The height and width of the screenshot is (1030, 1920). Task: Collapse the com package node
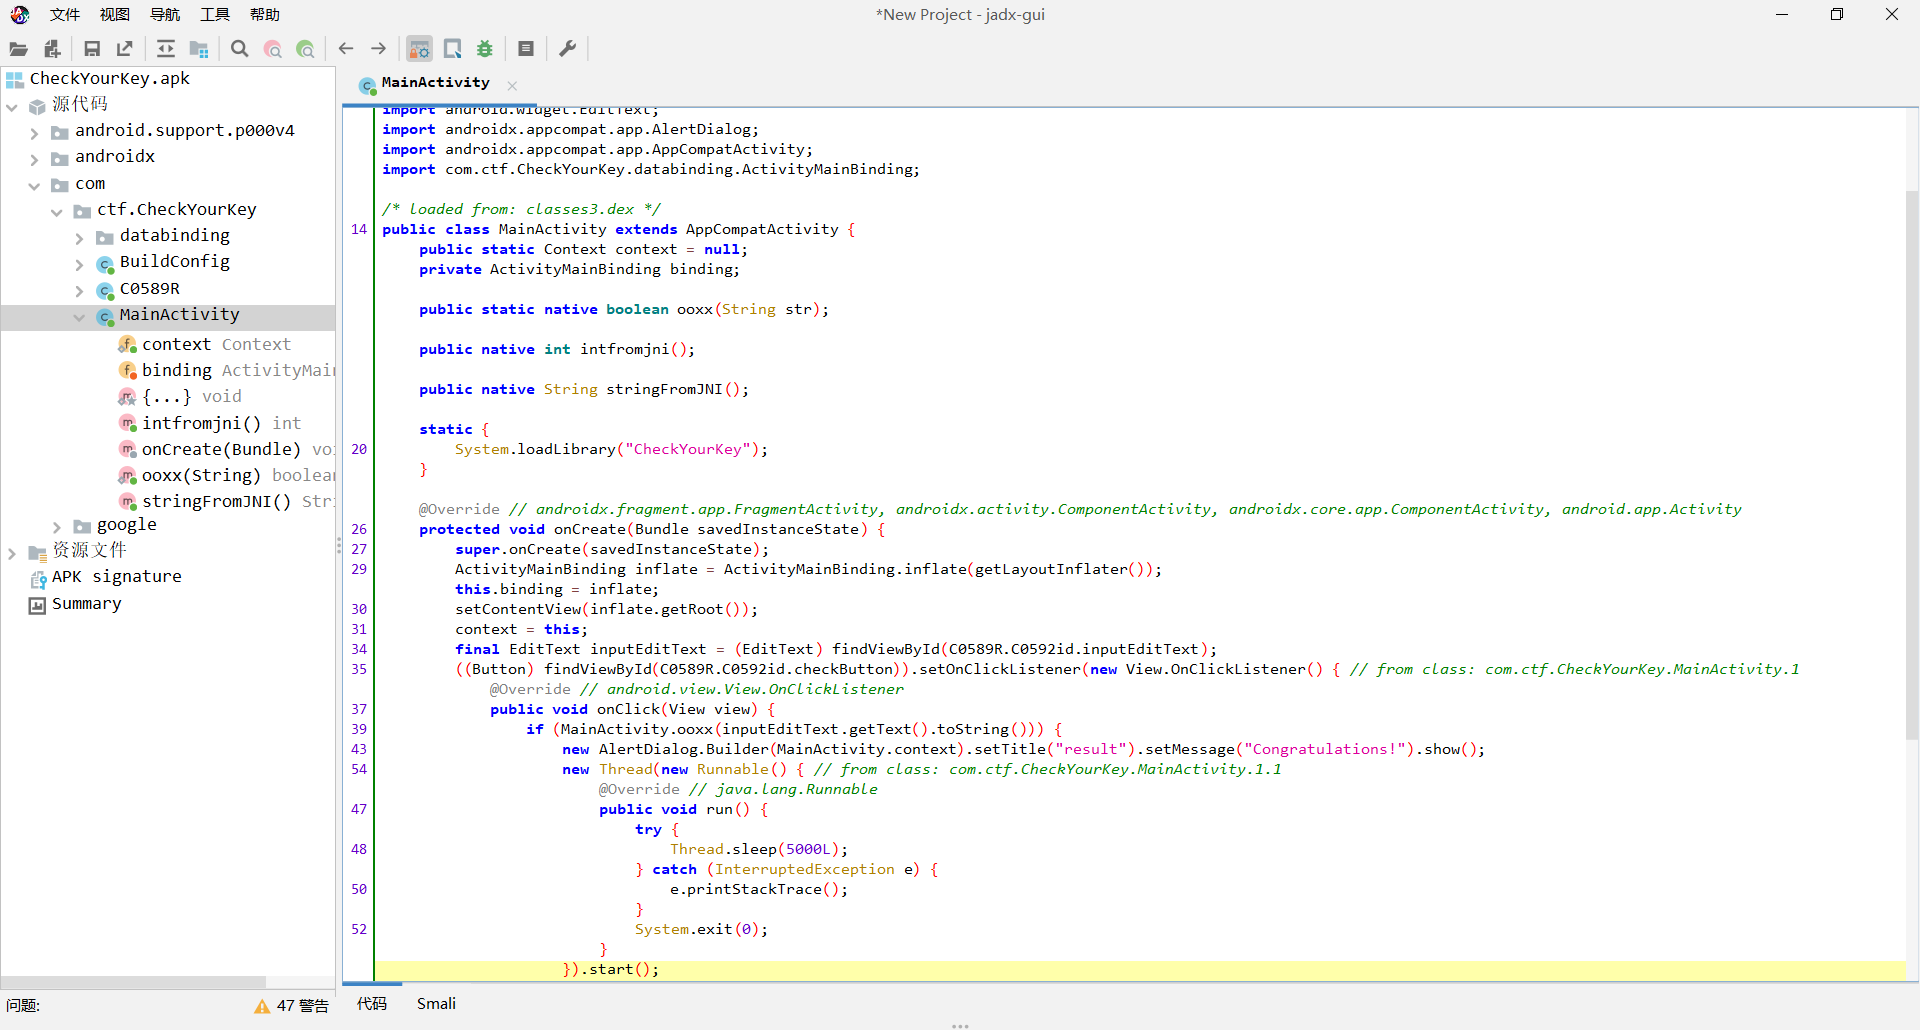coord(34,186)
